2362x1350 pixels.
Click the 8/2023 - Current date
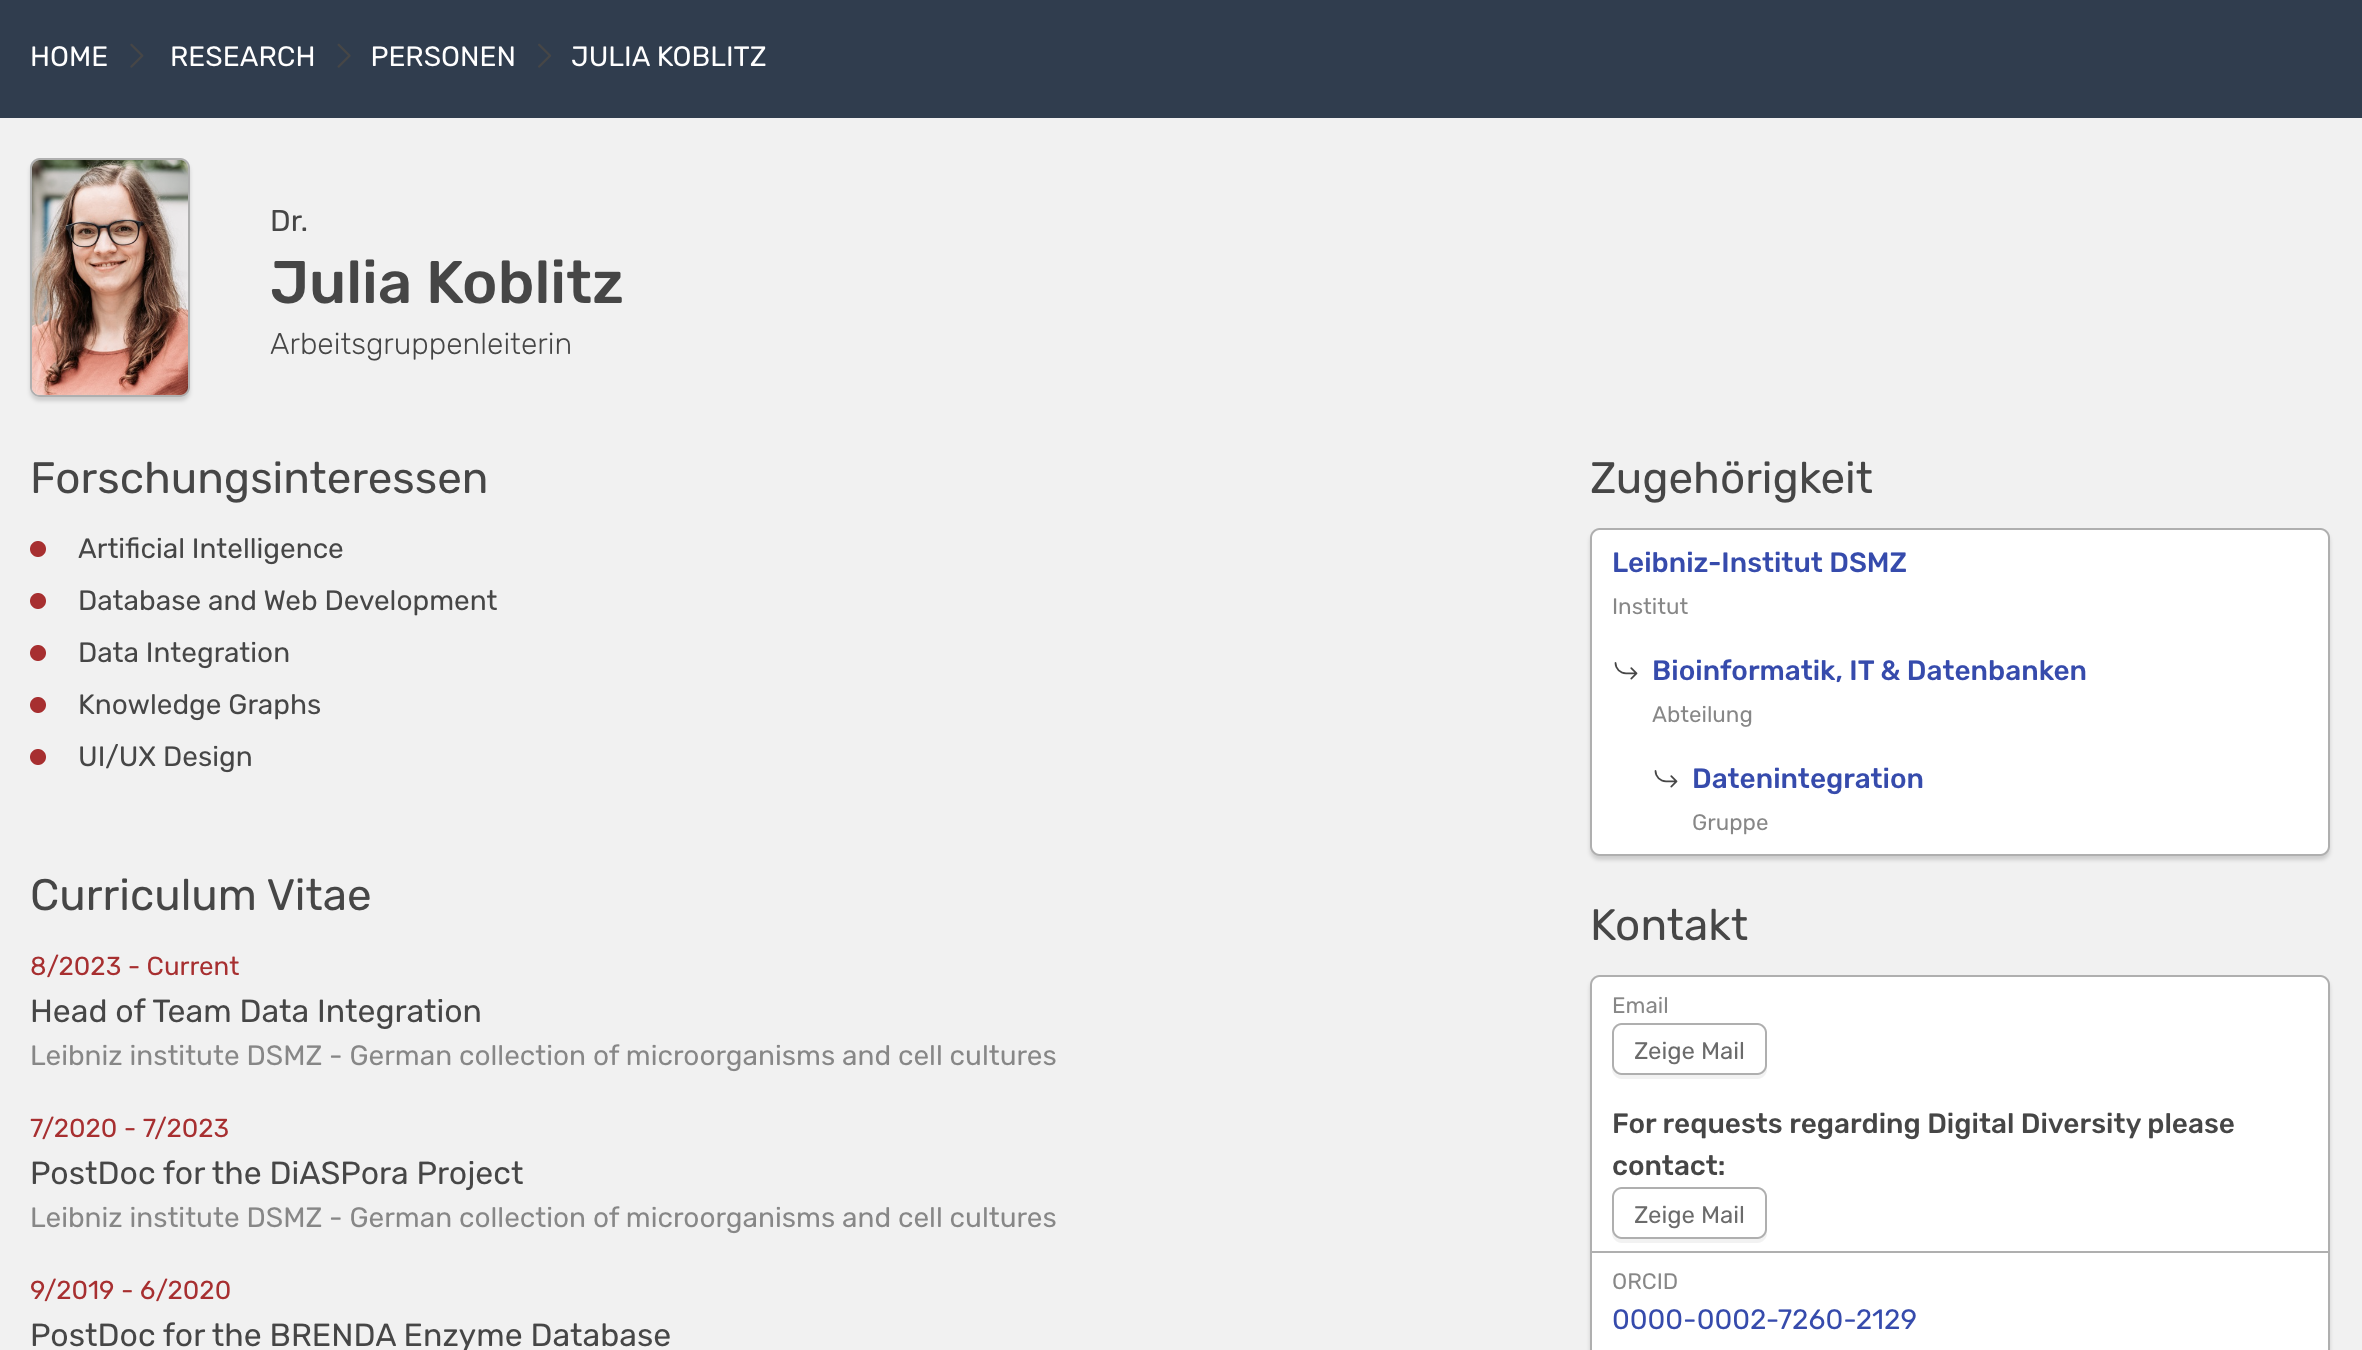pos(134,966)
